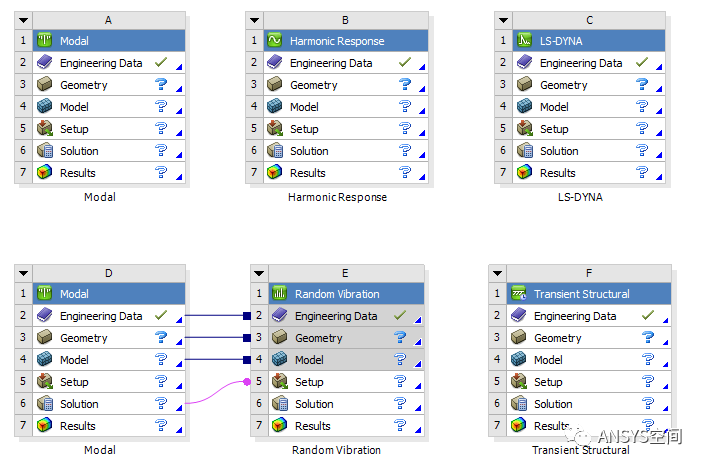This screenshot has height=467, width=705.
Task: Click Geometry block icon in system B
Action: [x=274, y=84]
